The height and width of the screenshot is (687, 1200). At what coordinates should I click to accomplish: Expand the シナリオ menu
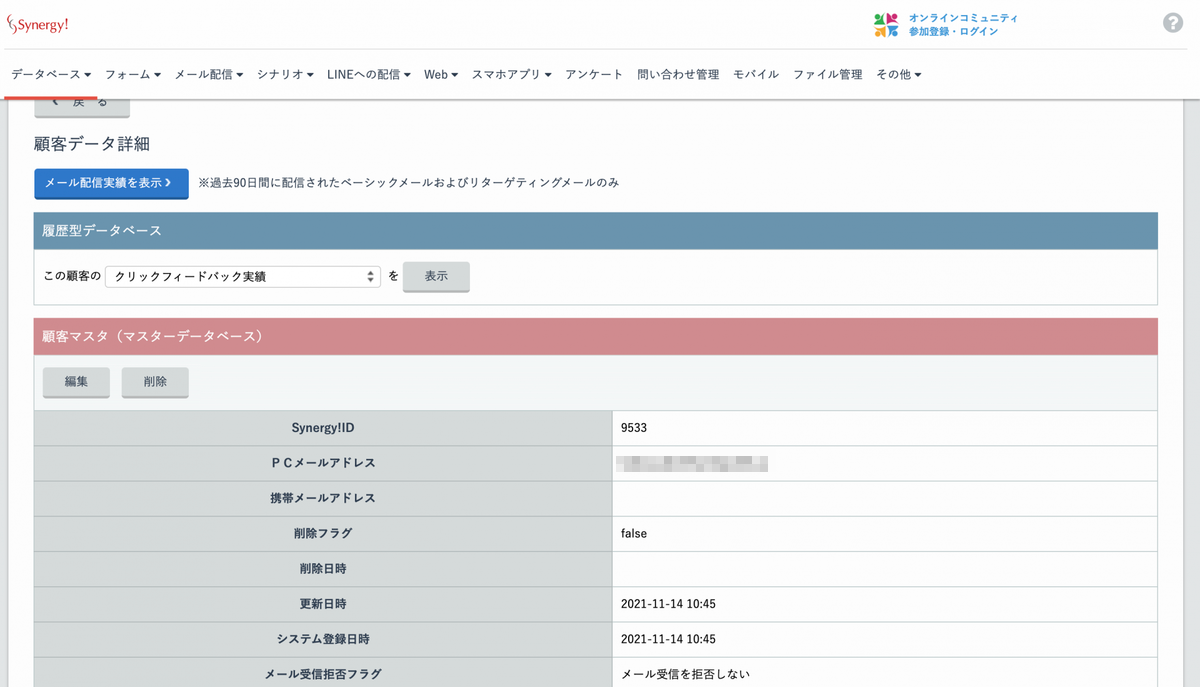point(283,73)
